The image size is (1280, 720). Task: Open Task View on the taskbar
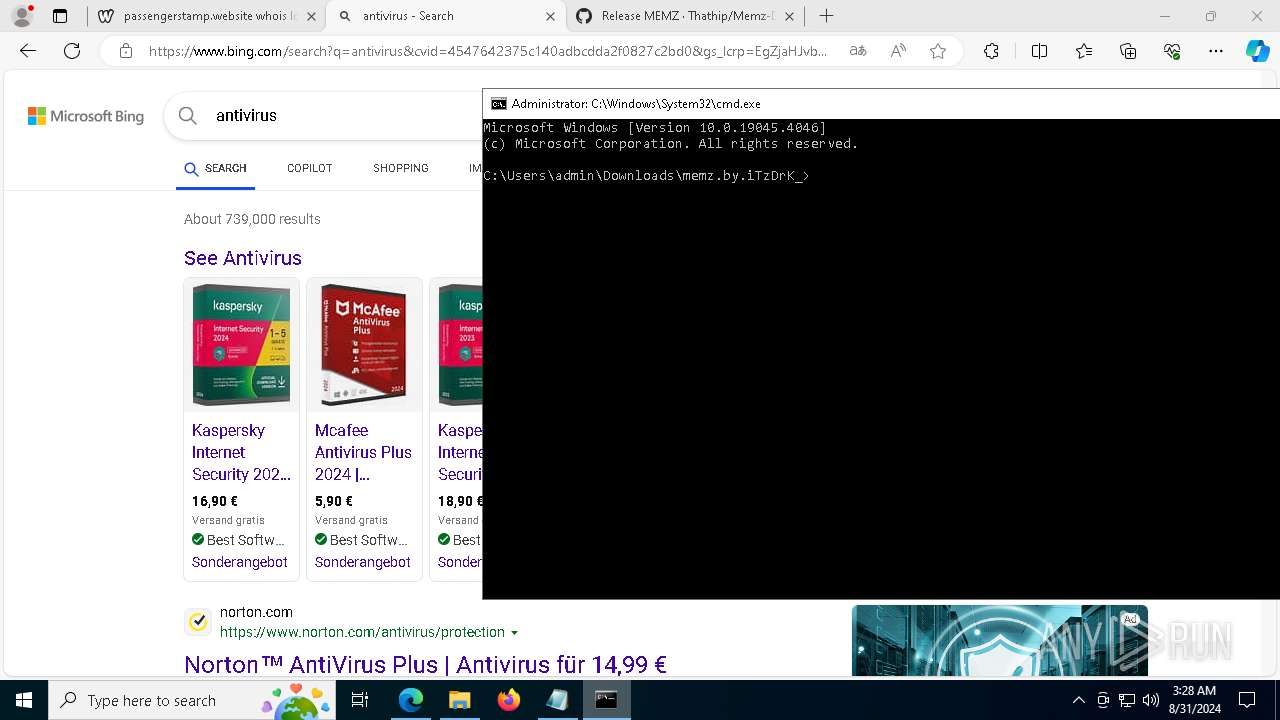(360, 700)
